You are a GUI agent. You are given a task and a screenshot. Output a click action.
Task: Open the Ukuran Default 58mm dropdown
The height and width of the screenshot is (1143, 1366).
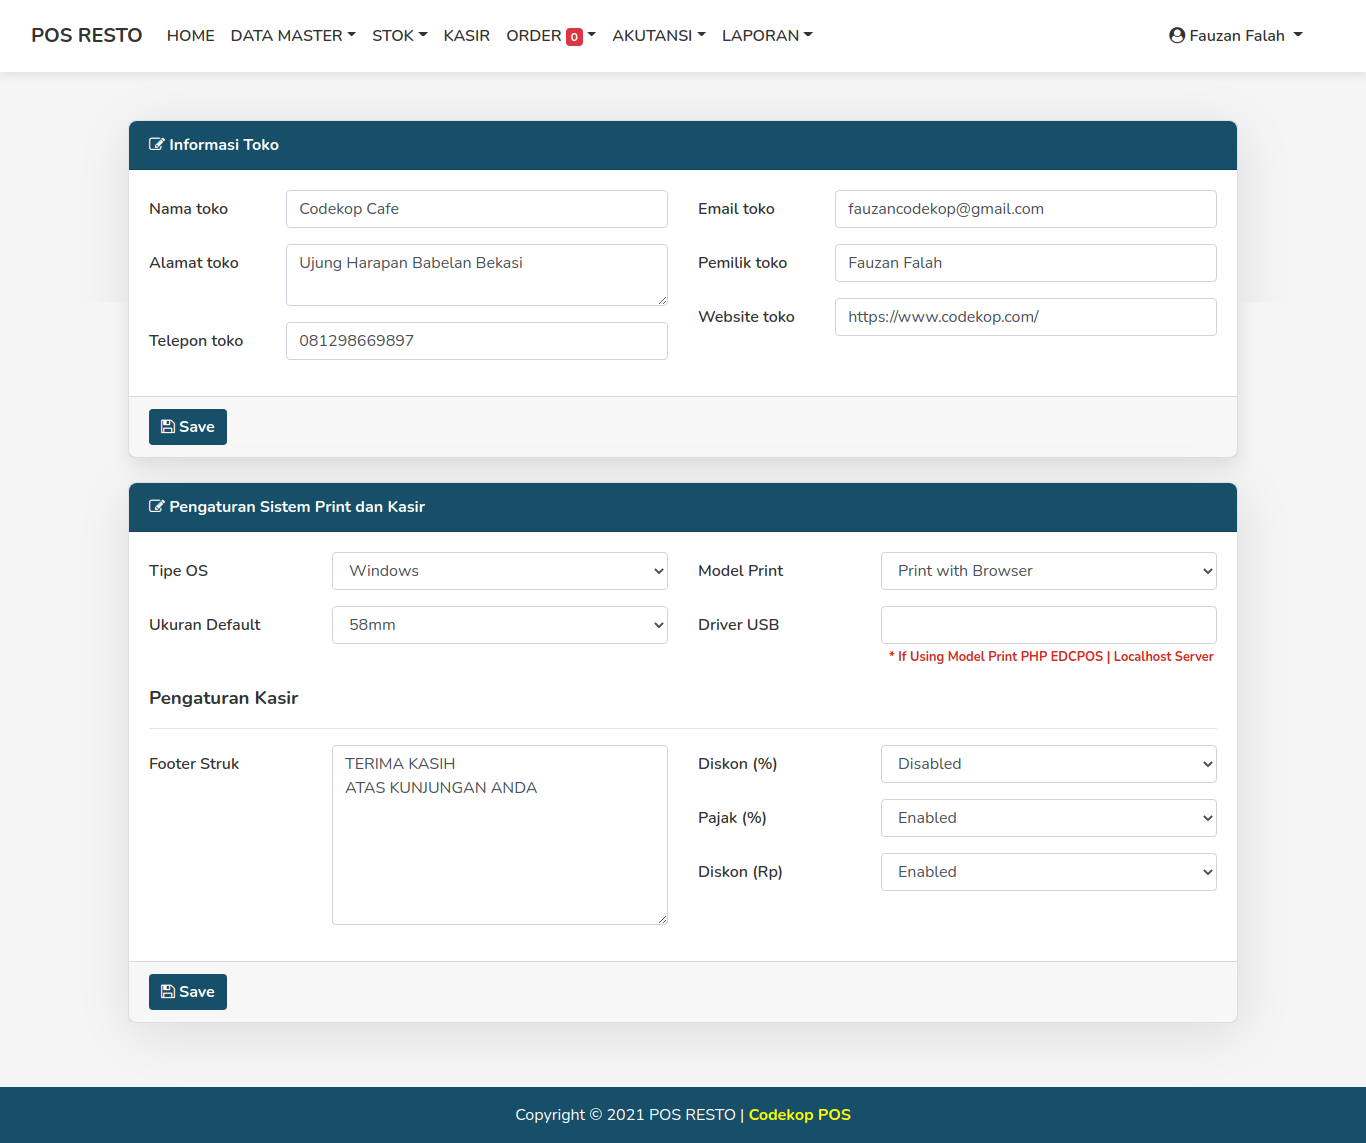click(x=499, y=624)
